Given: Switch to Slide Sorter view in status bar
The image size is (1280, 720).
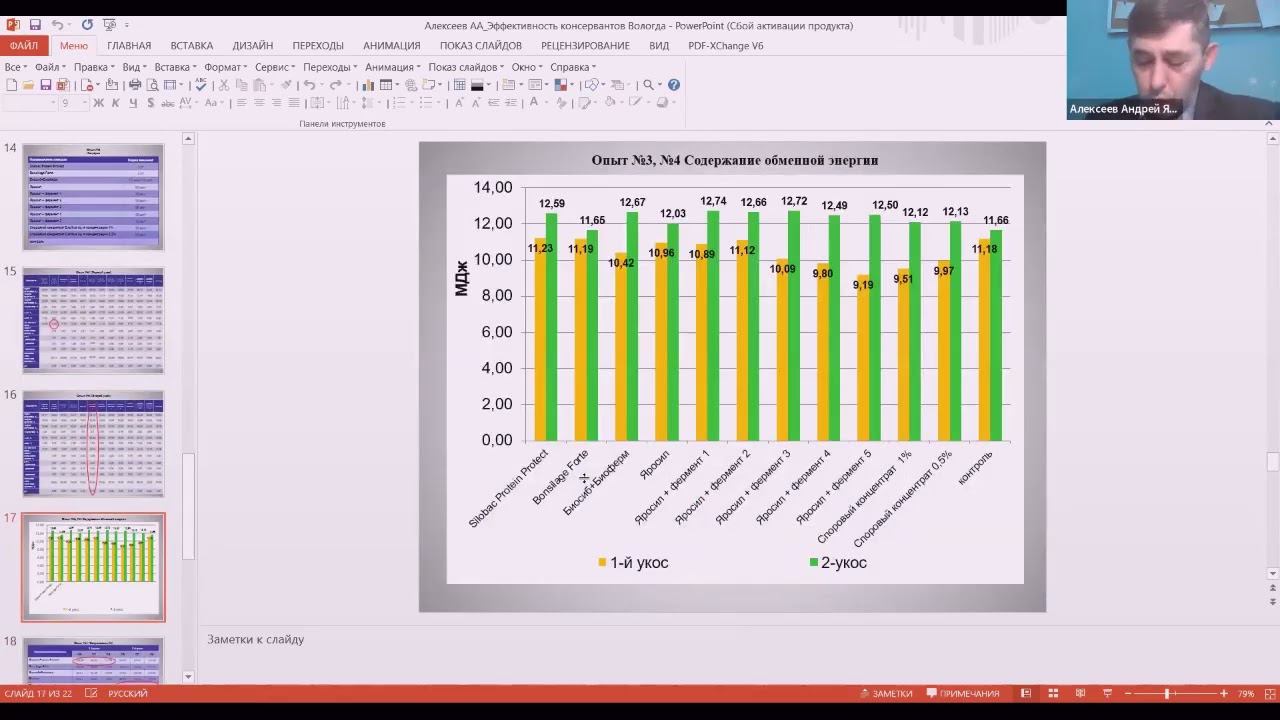Looking at the screenshot, I should click(x=1053, y=693).
